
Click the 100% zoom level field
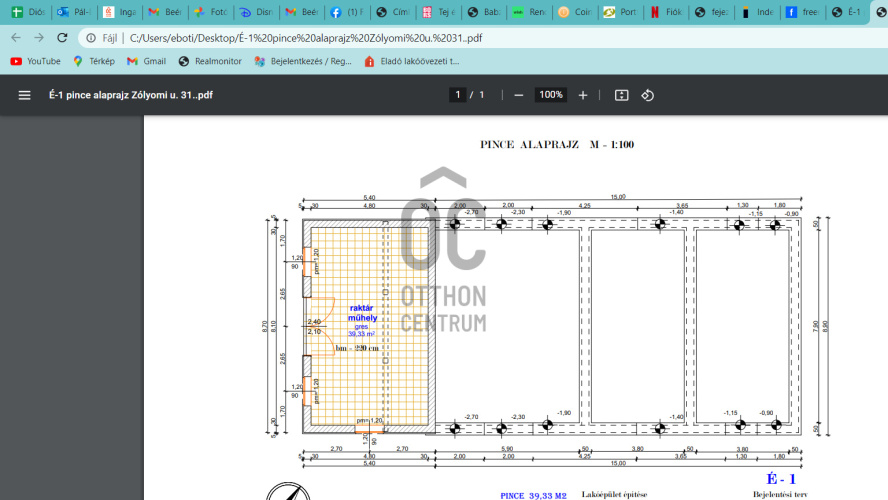550,95
